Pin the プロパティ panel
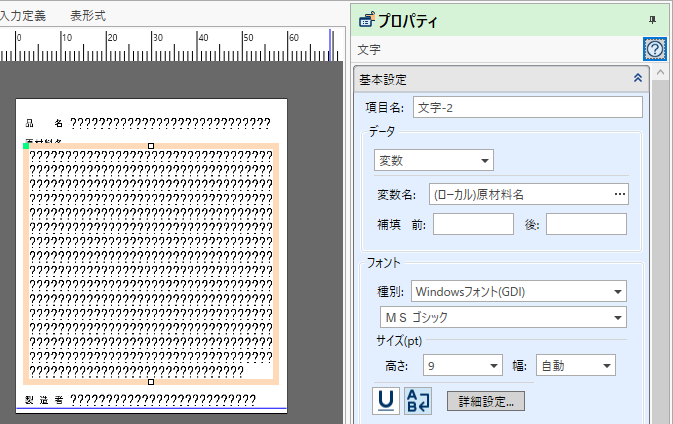Screen dimensions: 673x424 tap(652, 20)
